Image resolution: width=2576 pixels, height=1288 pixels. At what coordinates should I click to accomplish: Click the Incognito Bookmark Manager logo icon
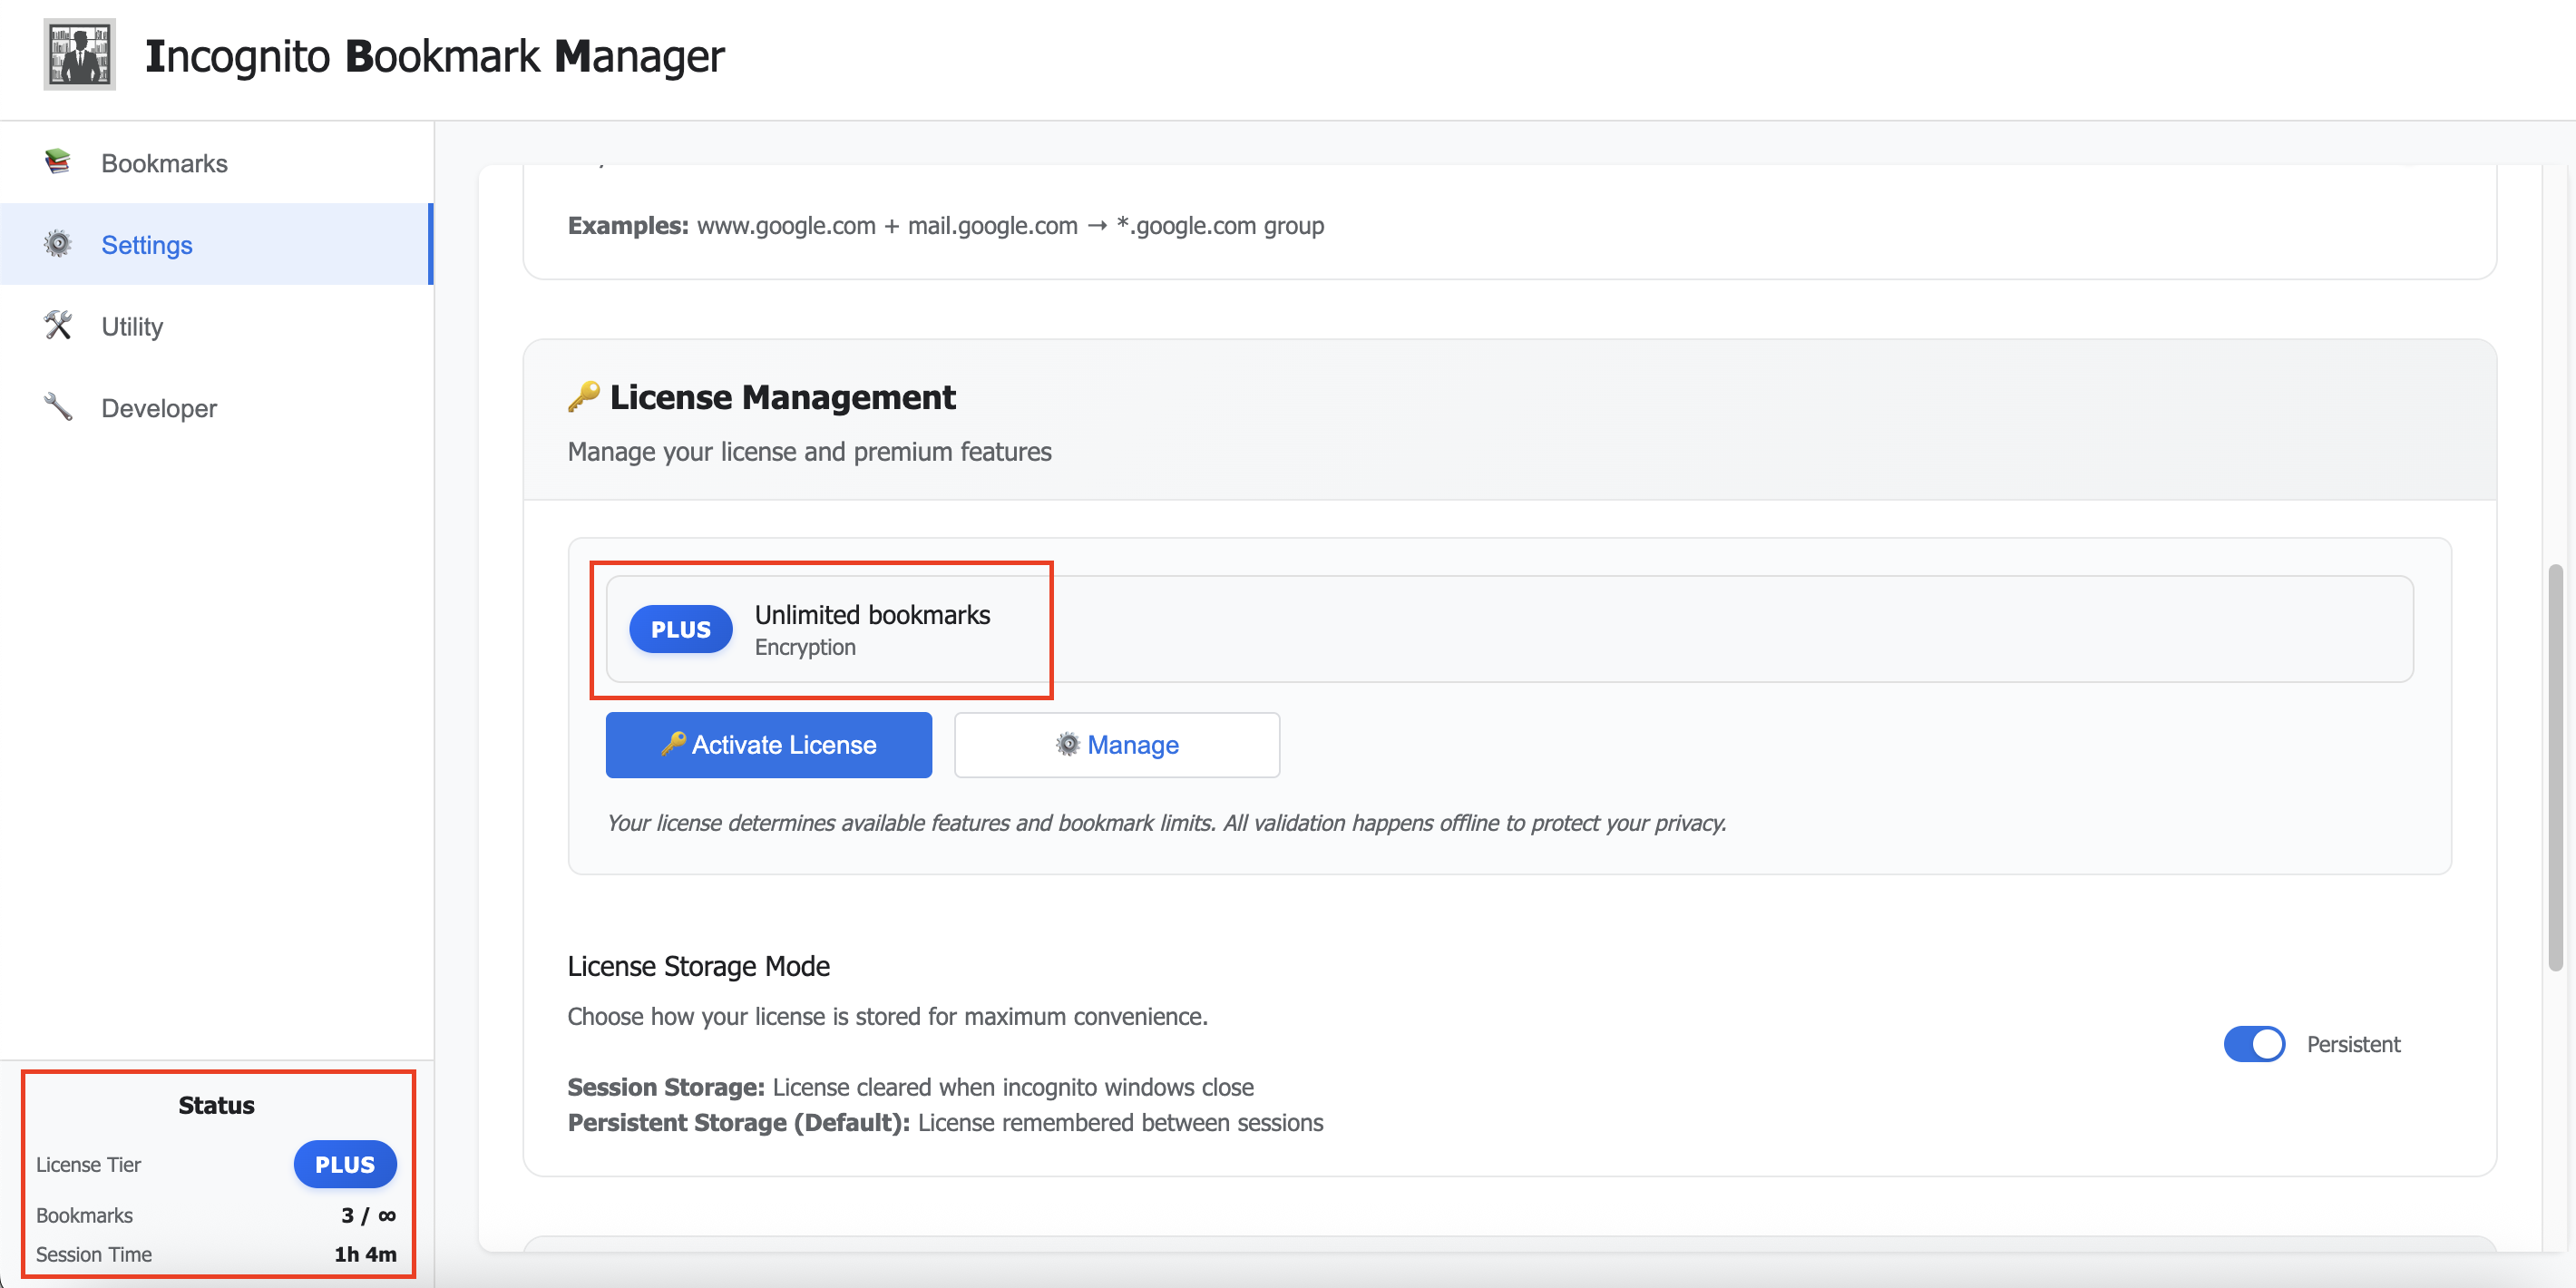coord(79,54)
